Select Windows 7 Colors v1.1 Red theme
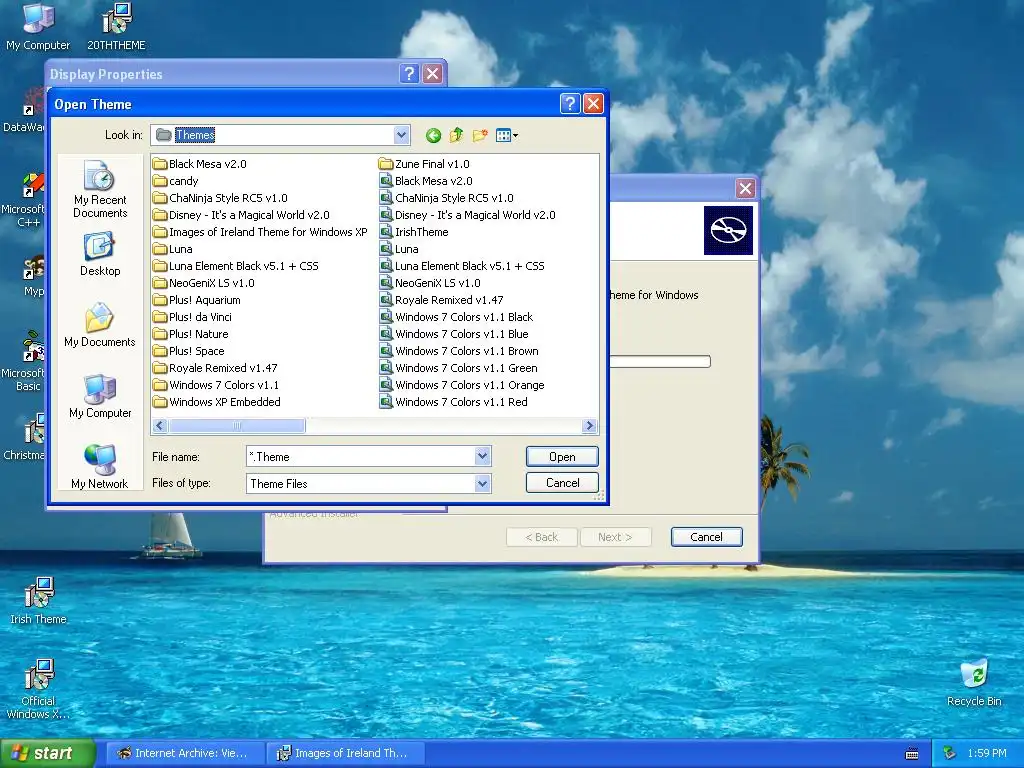 (x=454, y=402)
